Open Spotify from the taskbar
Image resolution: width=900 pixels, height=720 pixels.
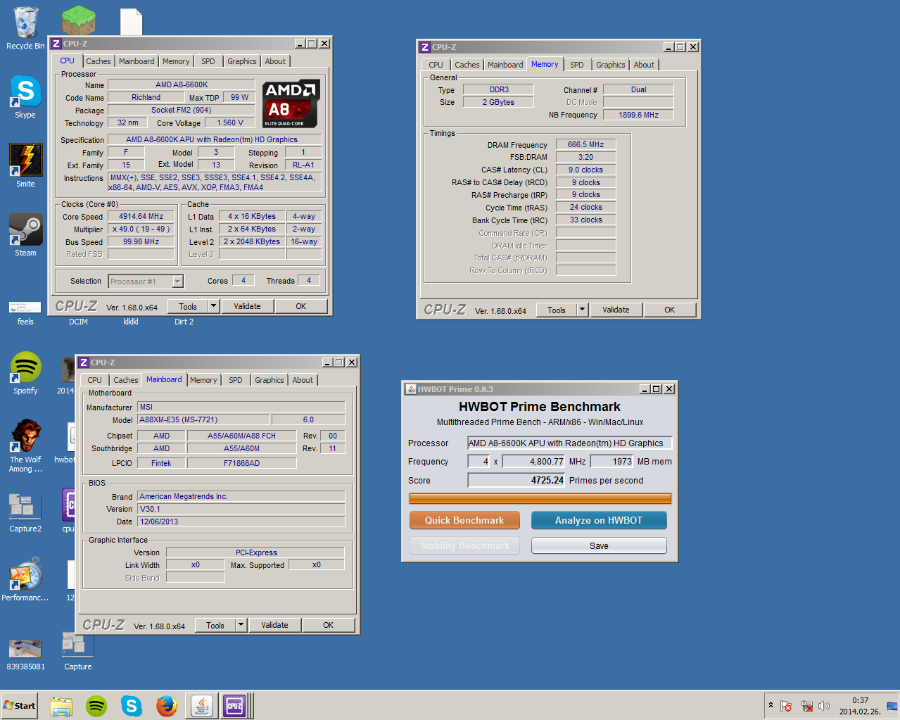point(96,706)
